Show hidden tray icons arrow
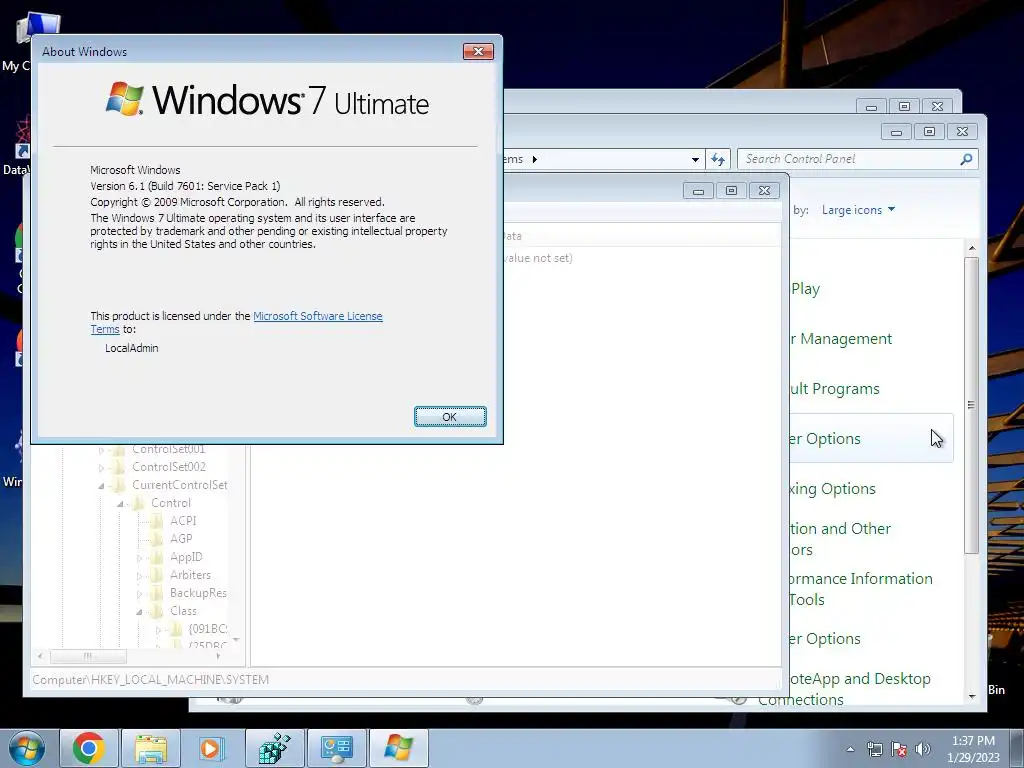 pyautogui.click(x=850, y=749)
